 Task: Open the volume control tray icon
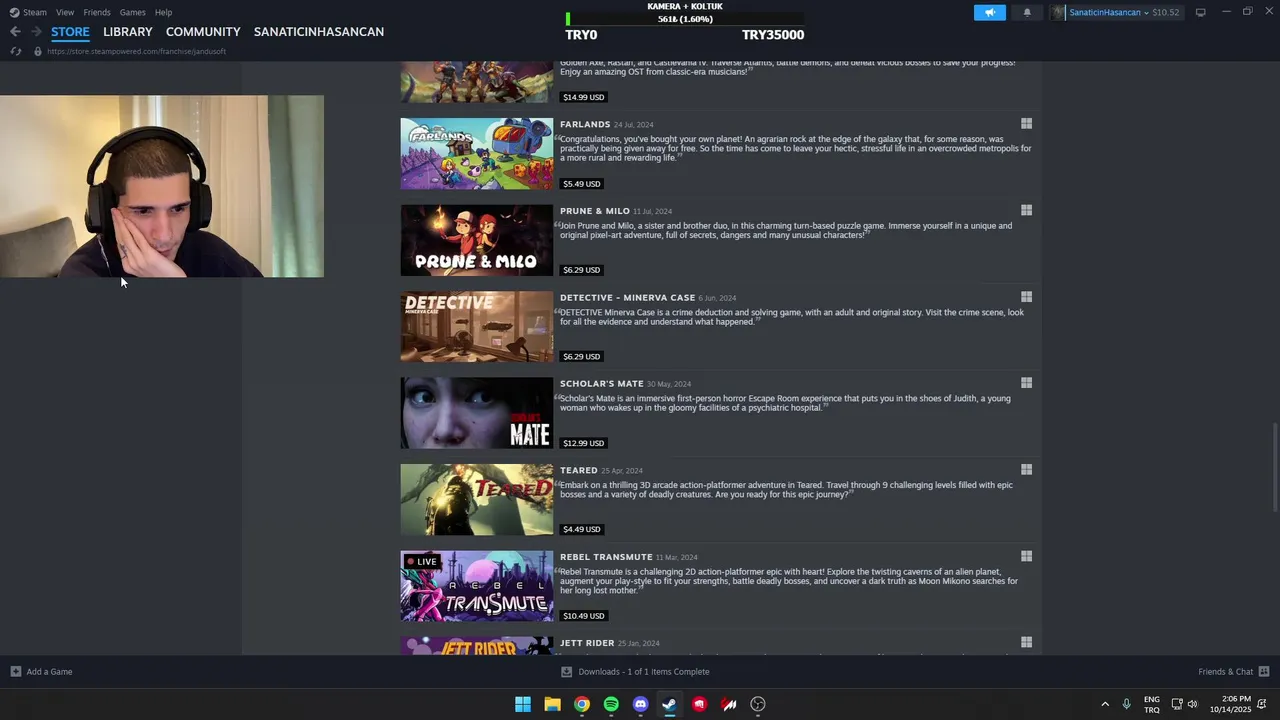(x=1192, y=704)
